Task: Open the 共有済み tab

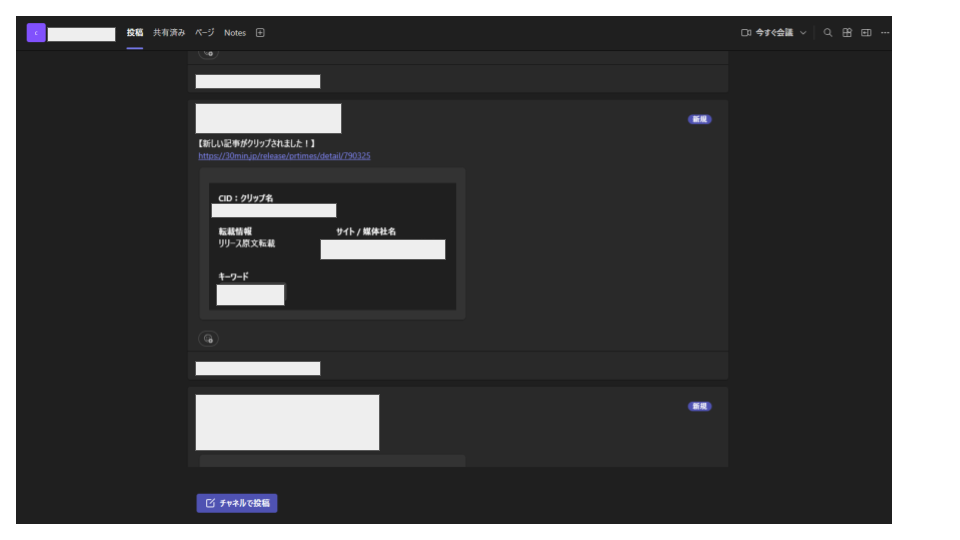Action: pyautogui.click(x=169, y=32)
